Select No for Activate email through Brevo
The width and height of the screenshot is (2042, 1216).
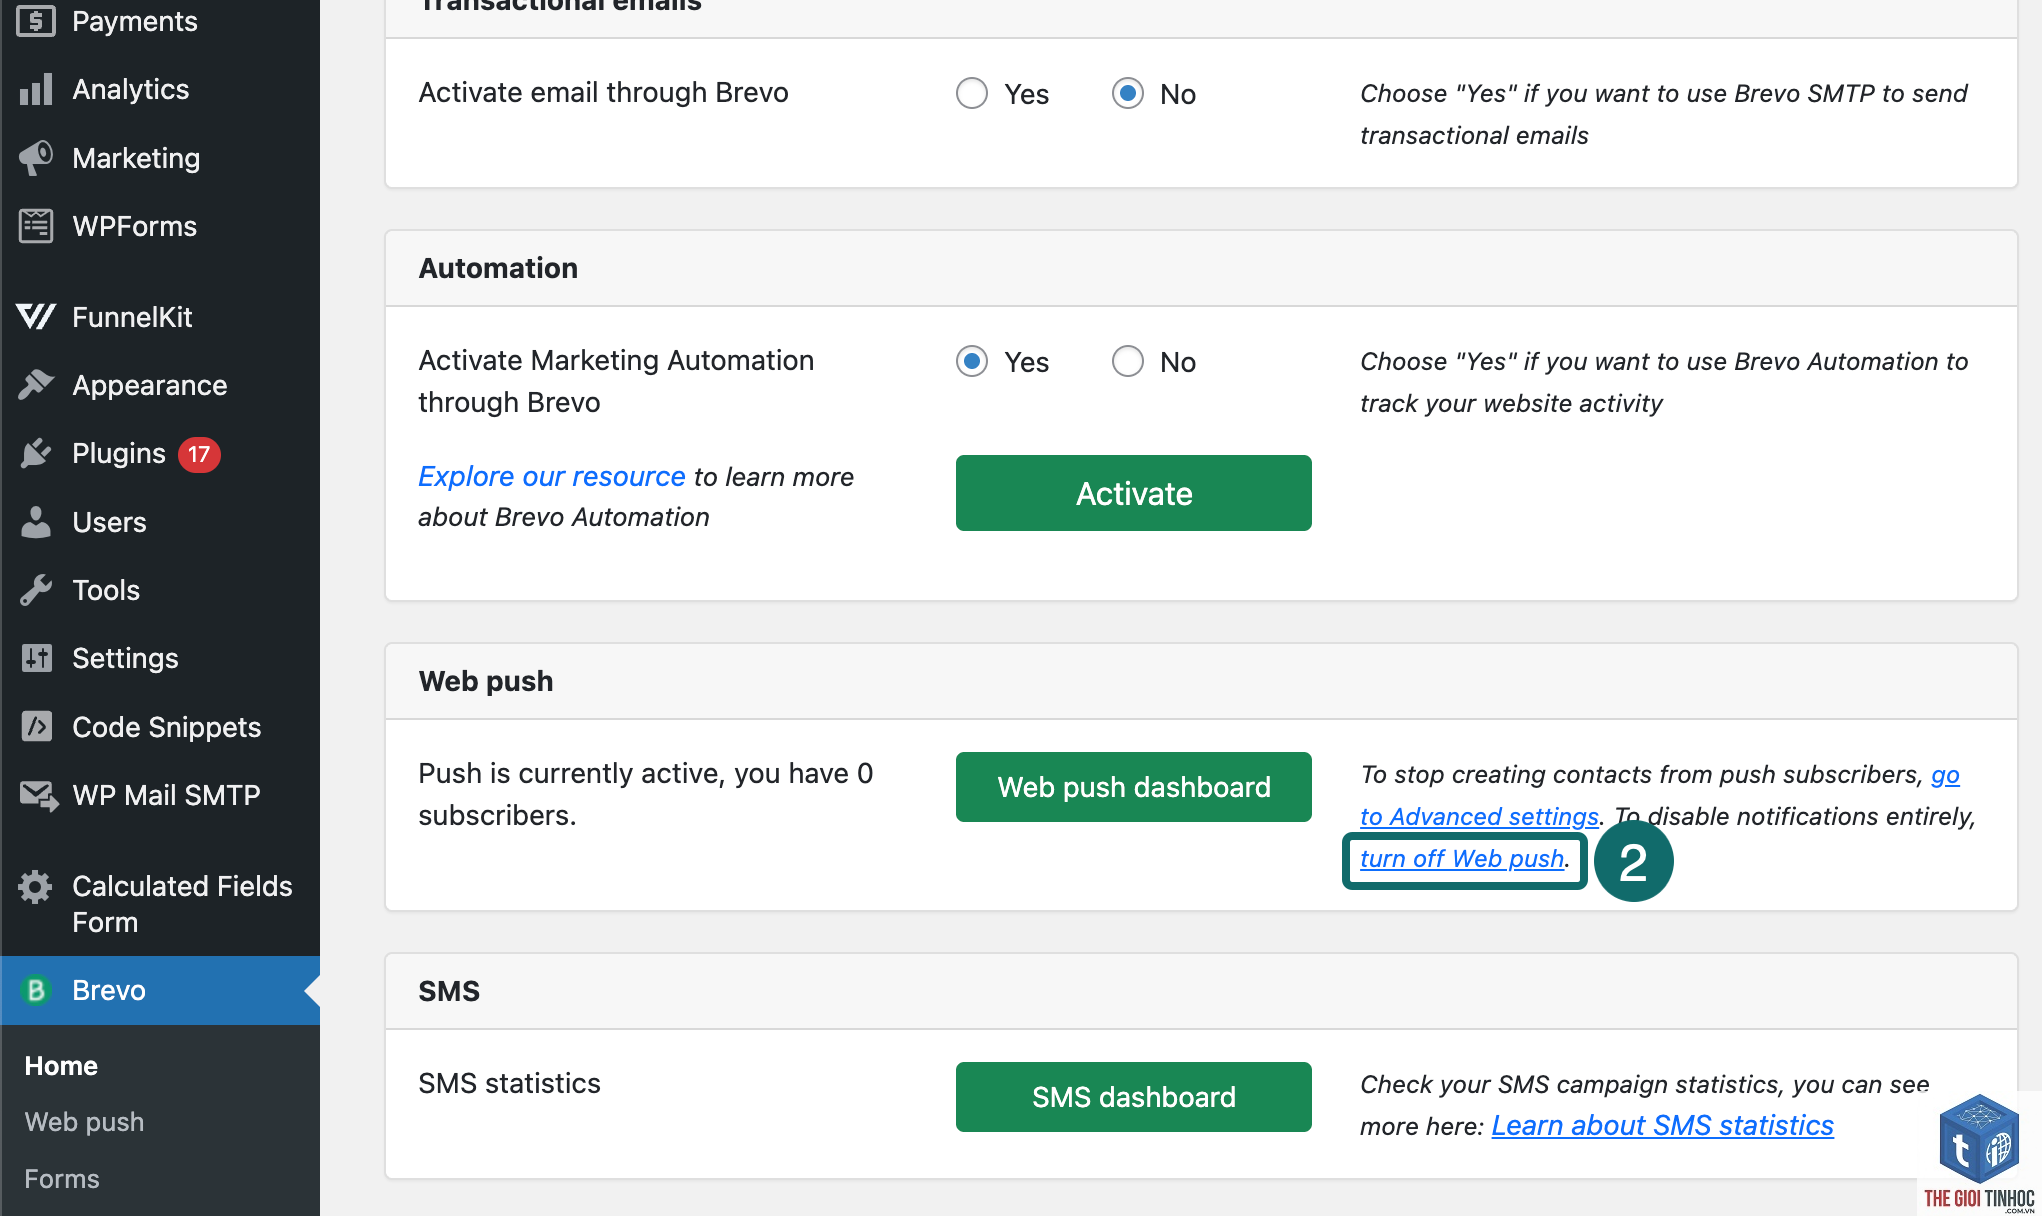coord(1128,93)
